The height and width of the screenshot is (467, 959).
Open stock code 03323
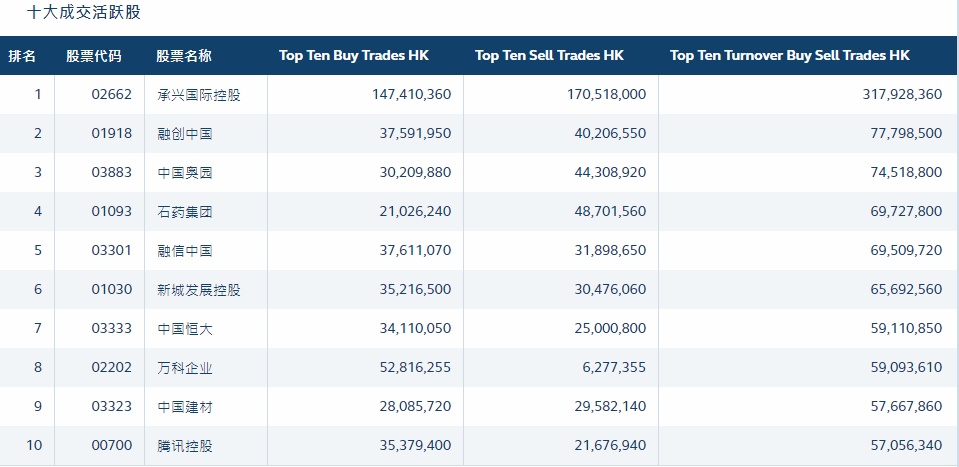[x=112, y=407]
